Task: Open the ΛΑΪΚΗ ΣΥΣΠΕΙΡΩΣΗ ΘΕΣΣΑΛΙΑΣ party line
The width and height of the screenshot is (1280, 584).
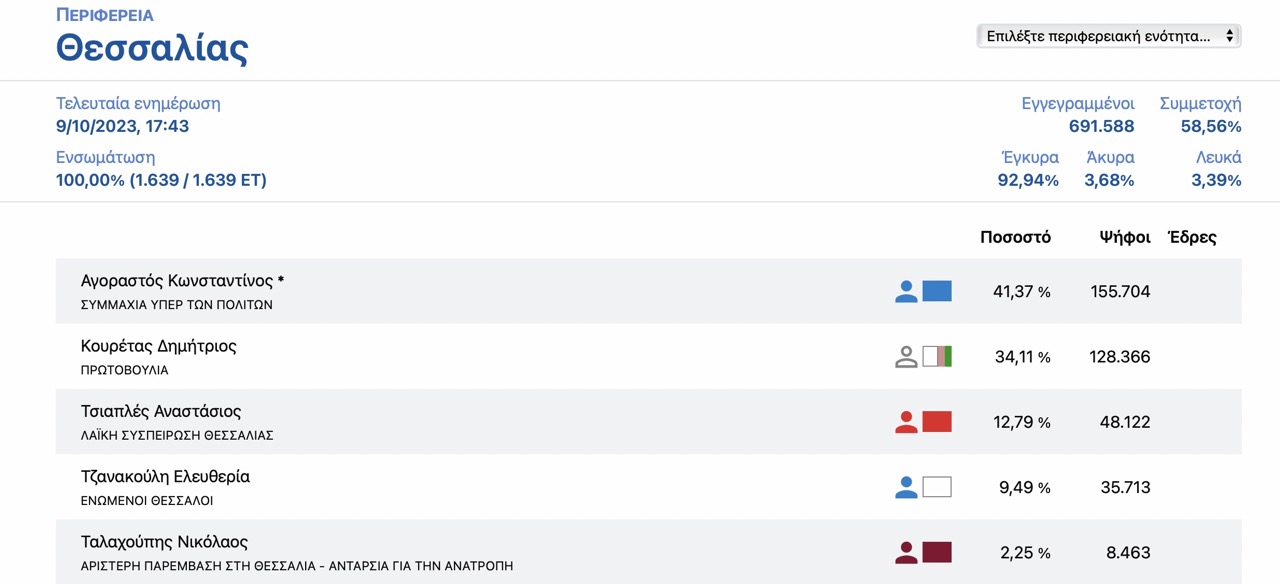Action: click(x=177, y=436)
